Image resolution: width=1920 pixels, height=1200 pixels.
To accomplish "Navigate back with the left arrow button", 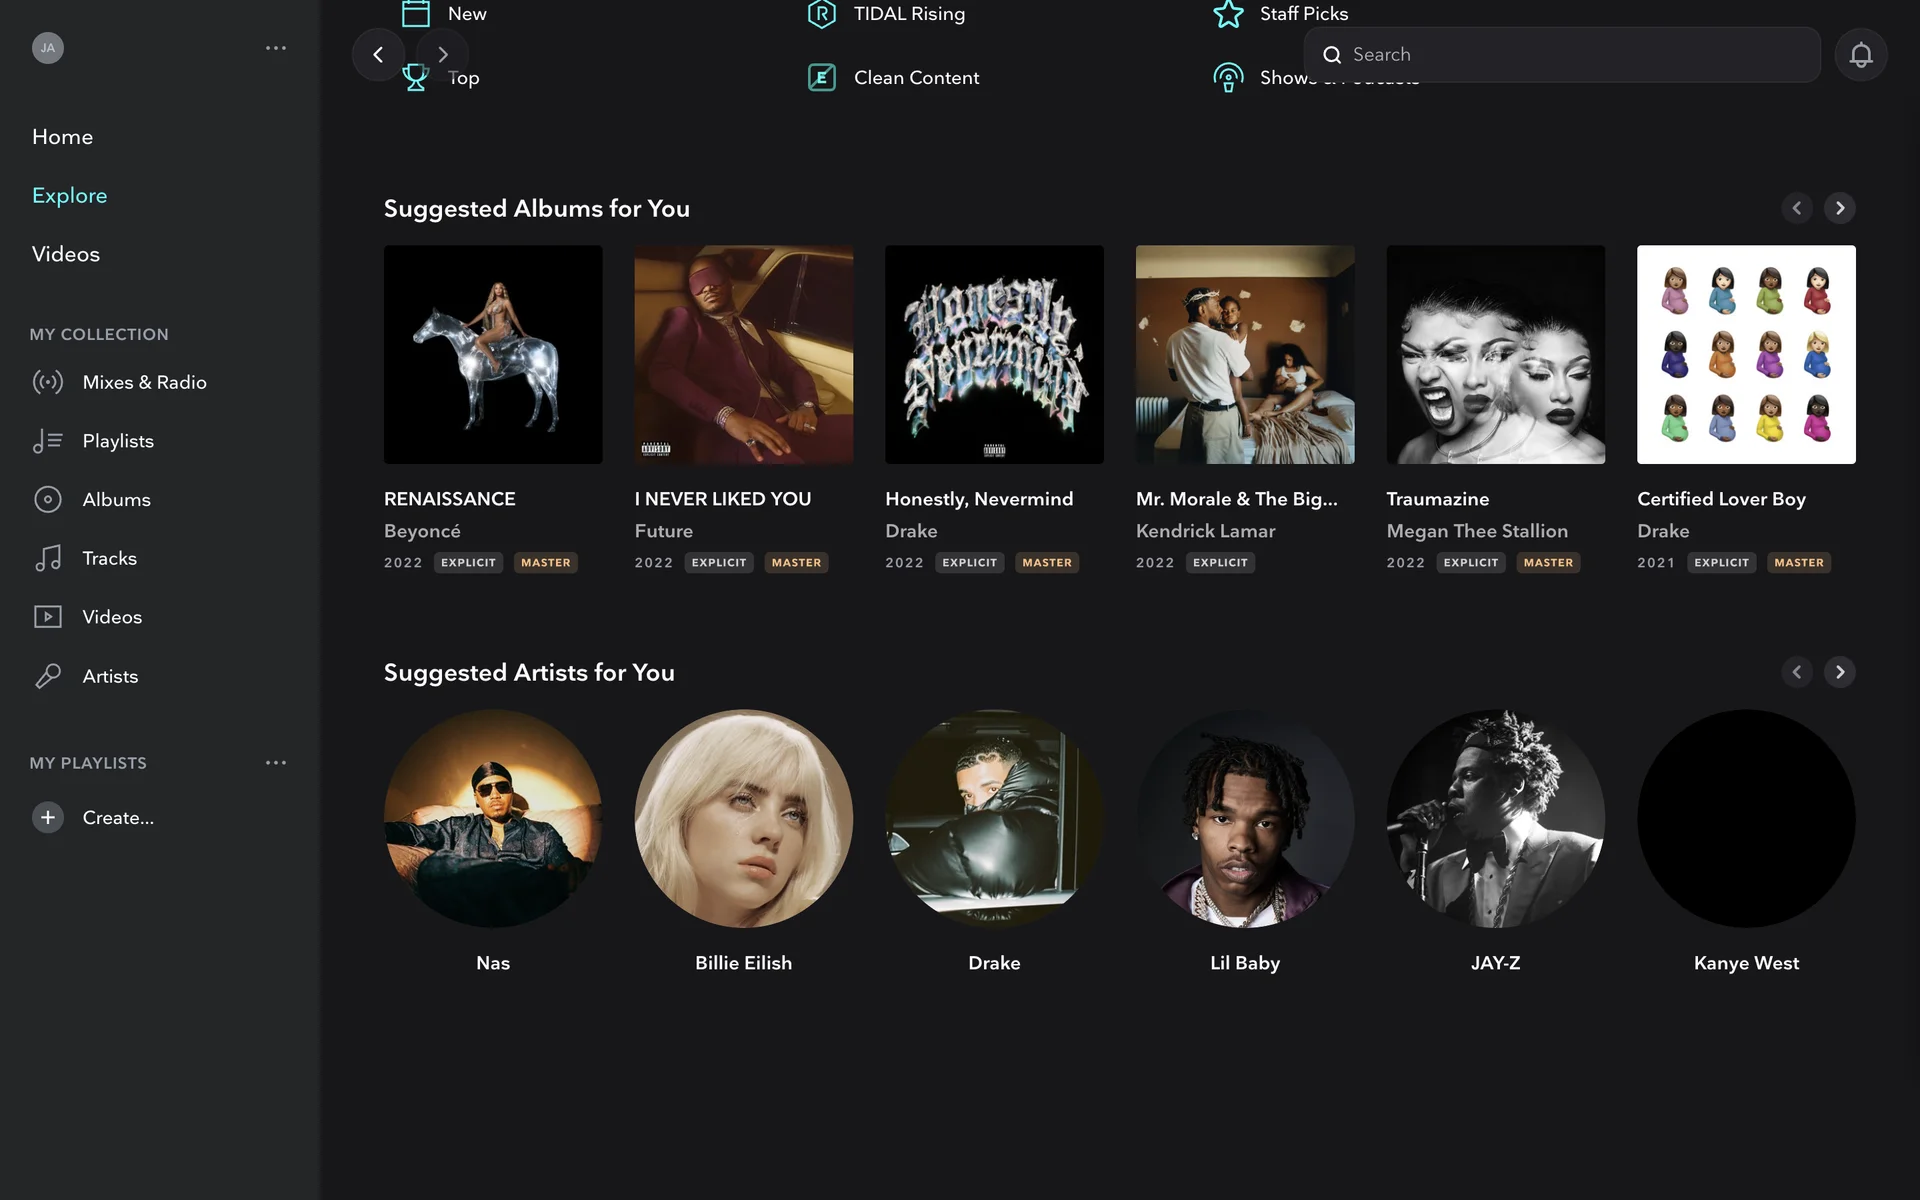I will (x=378, y=55).
